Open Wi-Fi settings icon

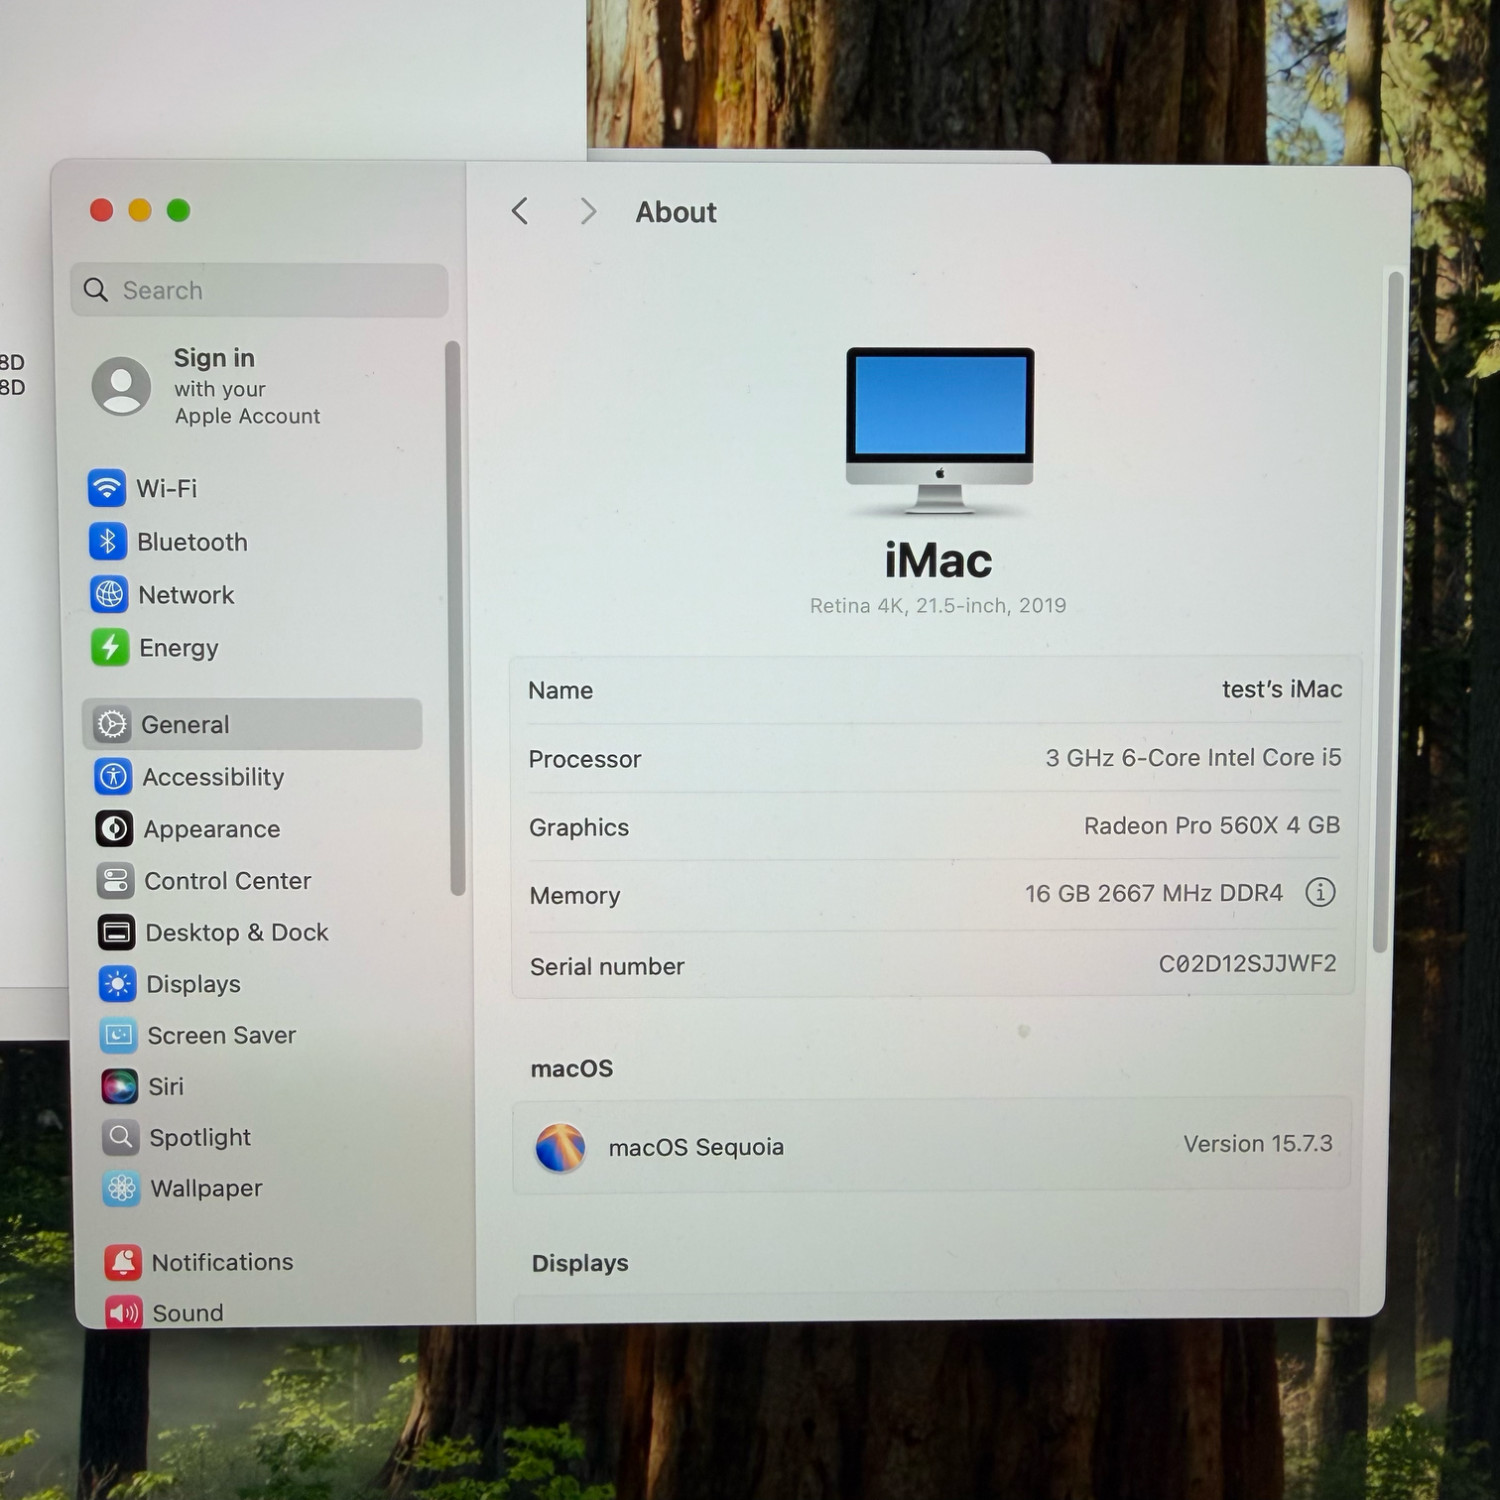pyautogui.click(x=107, y=488)
